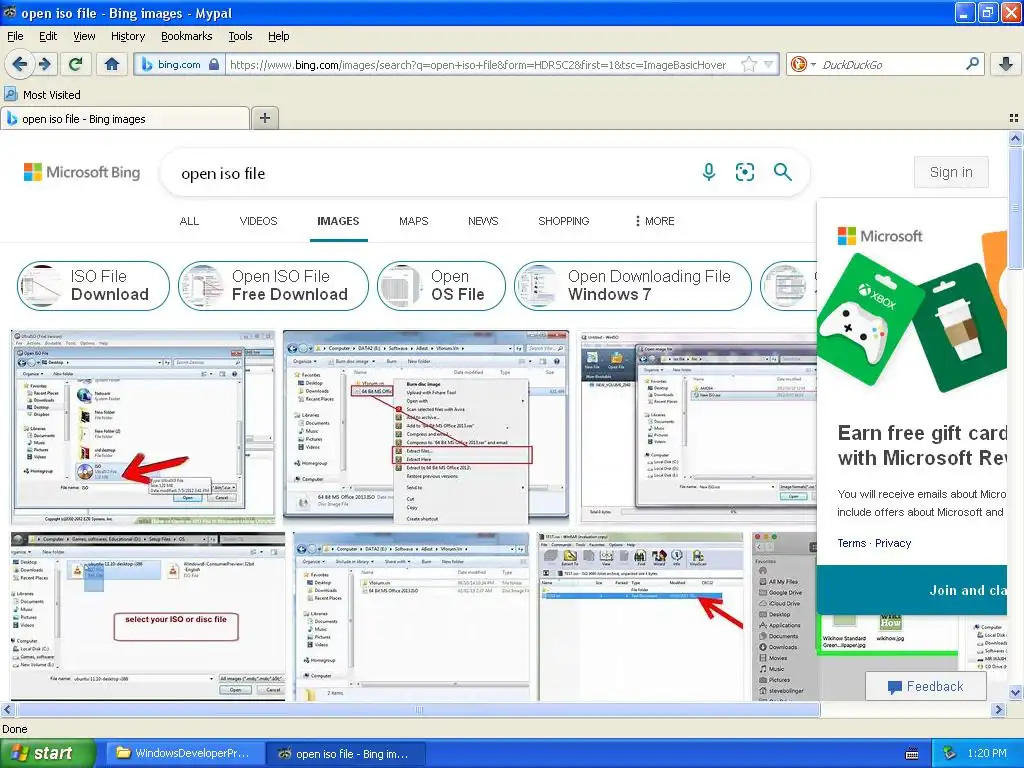Click the 'Join and claim' ad button
Screen dimensions: 1024x768
click(x=912, y=590)
